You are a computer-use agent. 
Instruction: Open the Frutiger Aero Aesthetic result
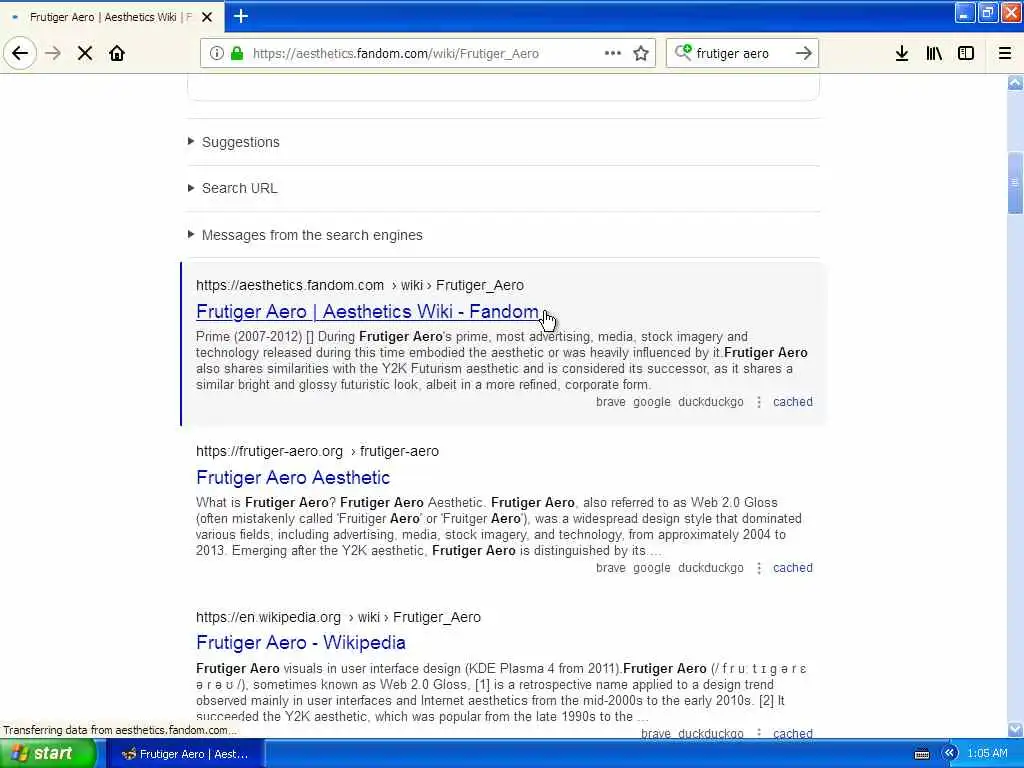[293, 477]
